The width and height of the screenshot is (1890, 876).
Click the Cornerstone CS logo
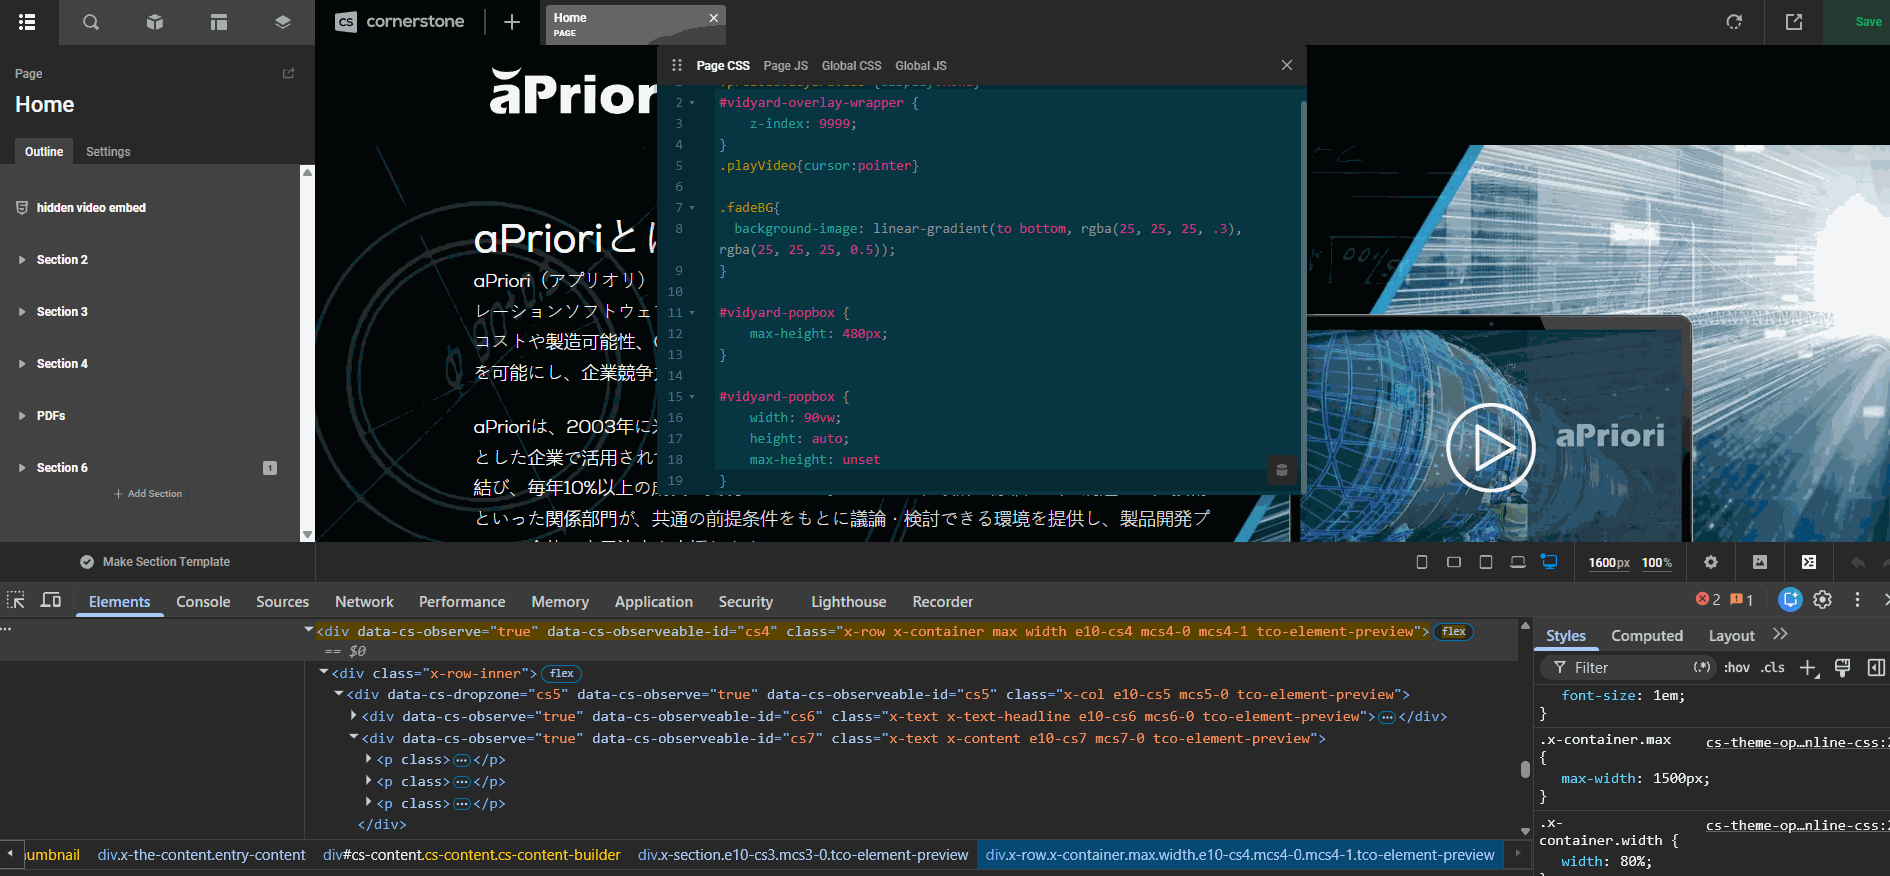pos(346,22)
